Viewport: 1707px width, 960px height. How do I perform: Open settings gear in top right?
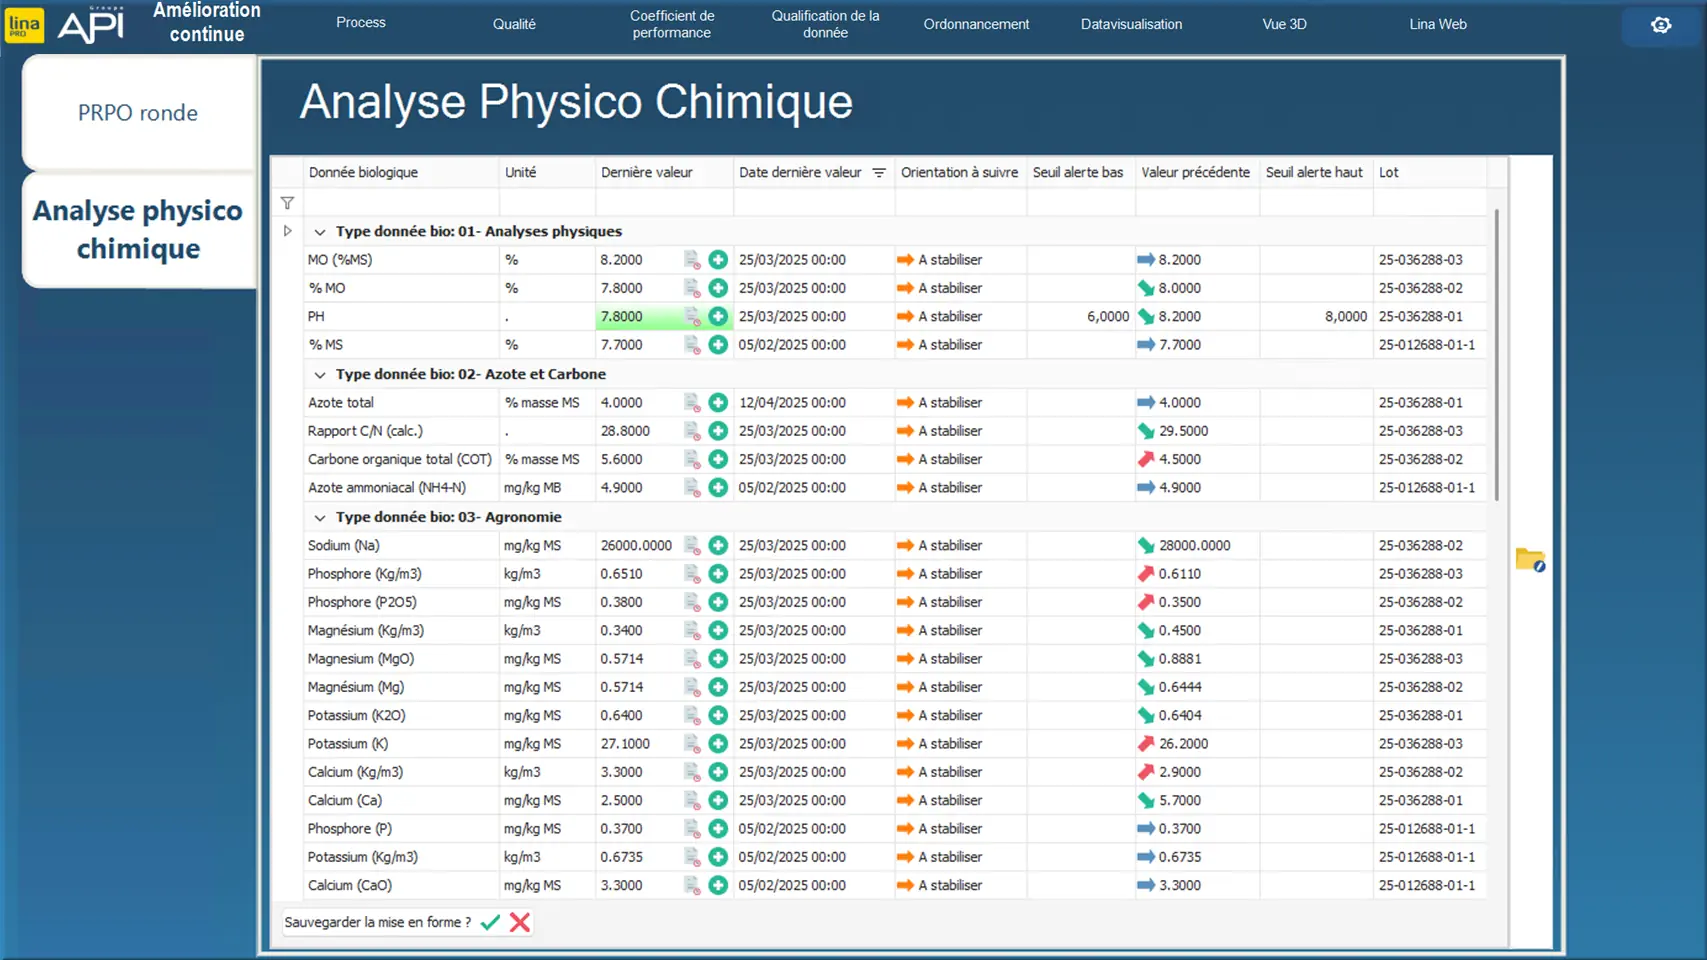coord(1660,25)
